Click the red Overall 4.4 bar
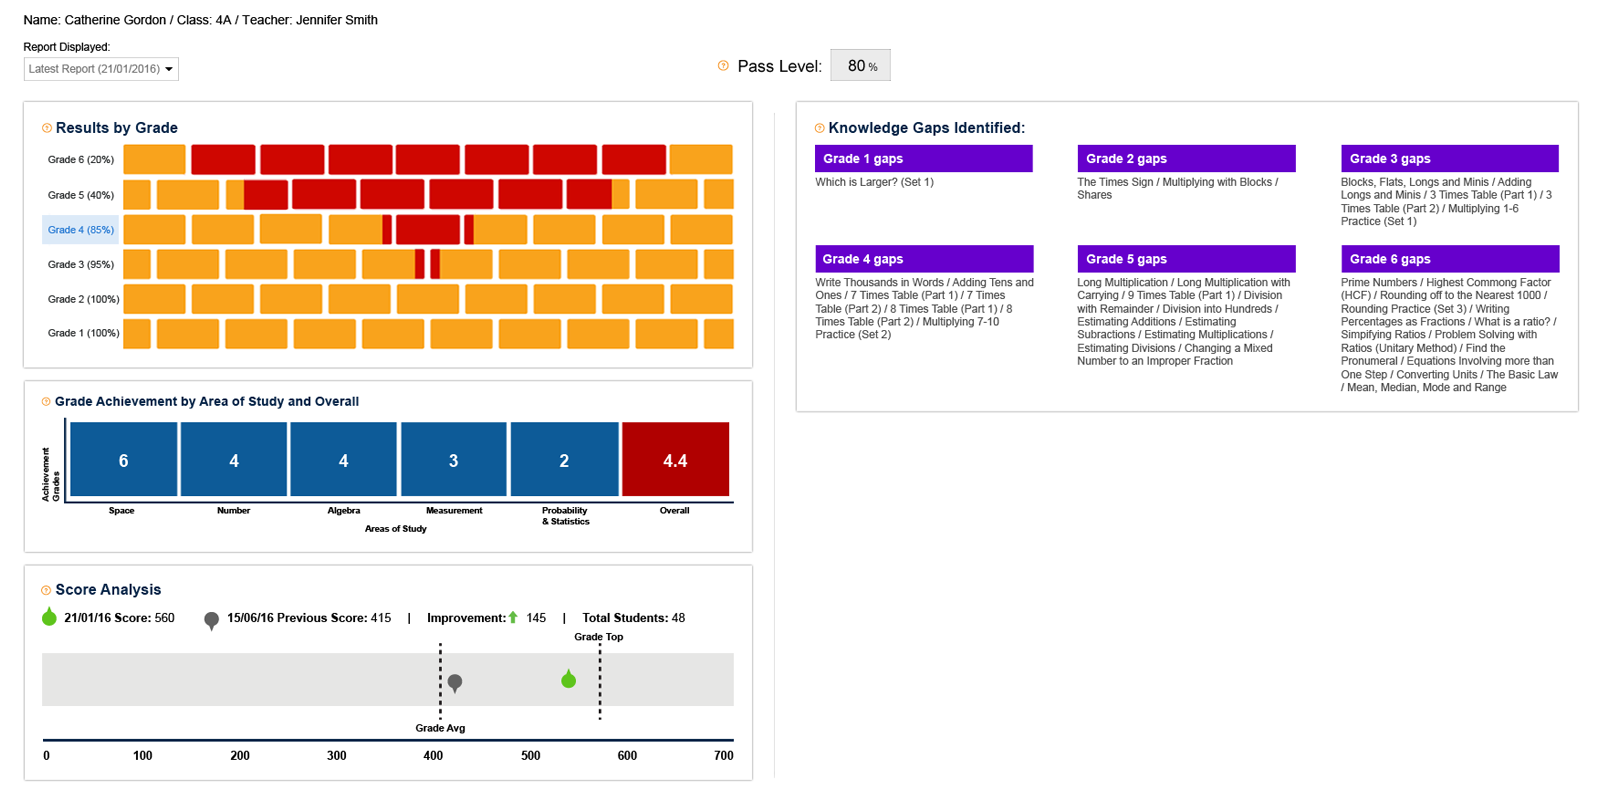The width and height of the screenshot is (1600, 798). 675,460
